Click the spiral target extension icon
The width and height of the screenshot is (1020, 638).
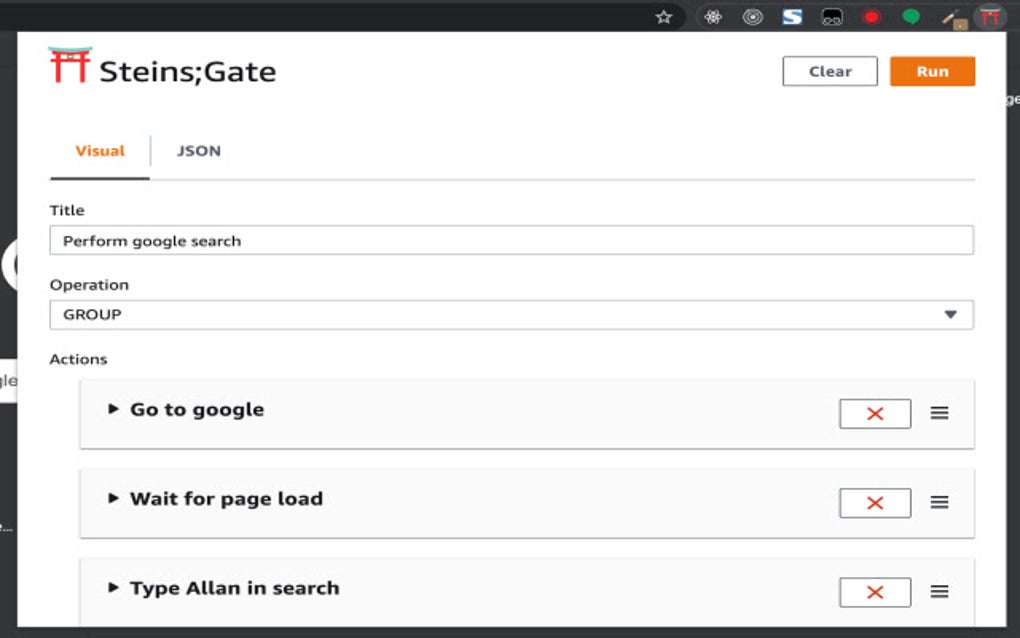(752, 16)
